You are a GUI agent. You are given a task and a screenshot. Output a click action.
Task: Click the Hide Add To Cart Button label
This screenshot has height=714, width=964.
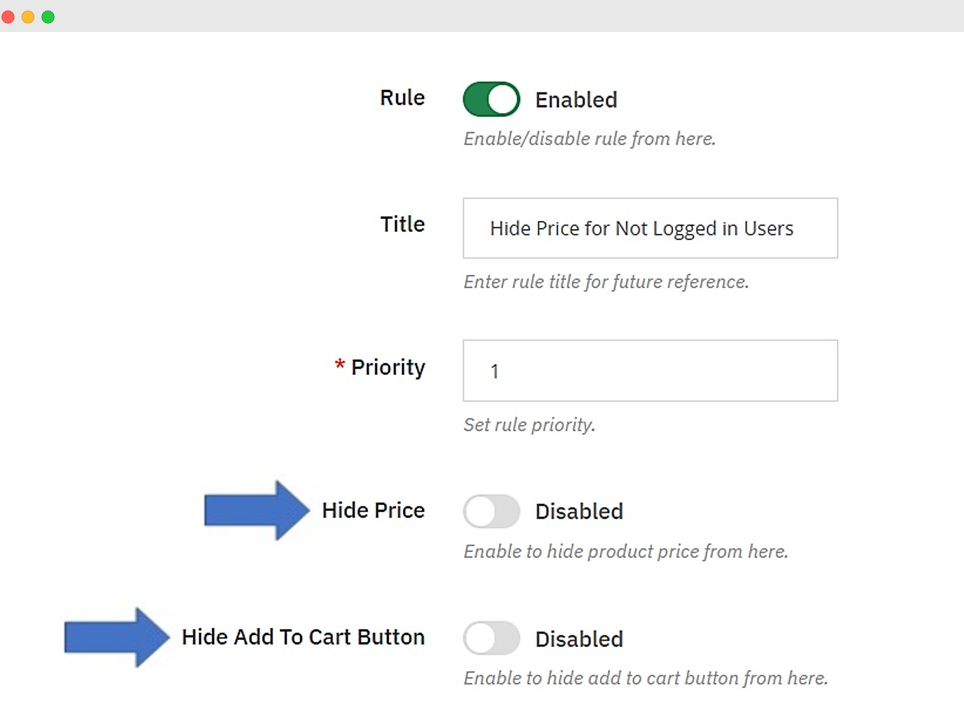(x=303, y=637)
